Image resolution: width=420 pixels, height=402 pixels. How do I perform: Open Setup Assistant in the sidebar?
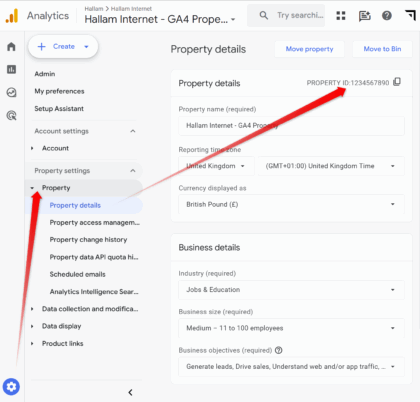pos(59,109)
